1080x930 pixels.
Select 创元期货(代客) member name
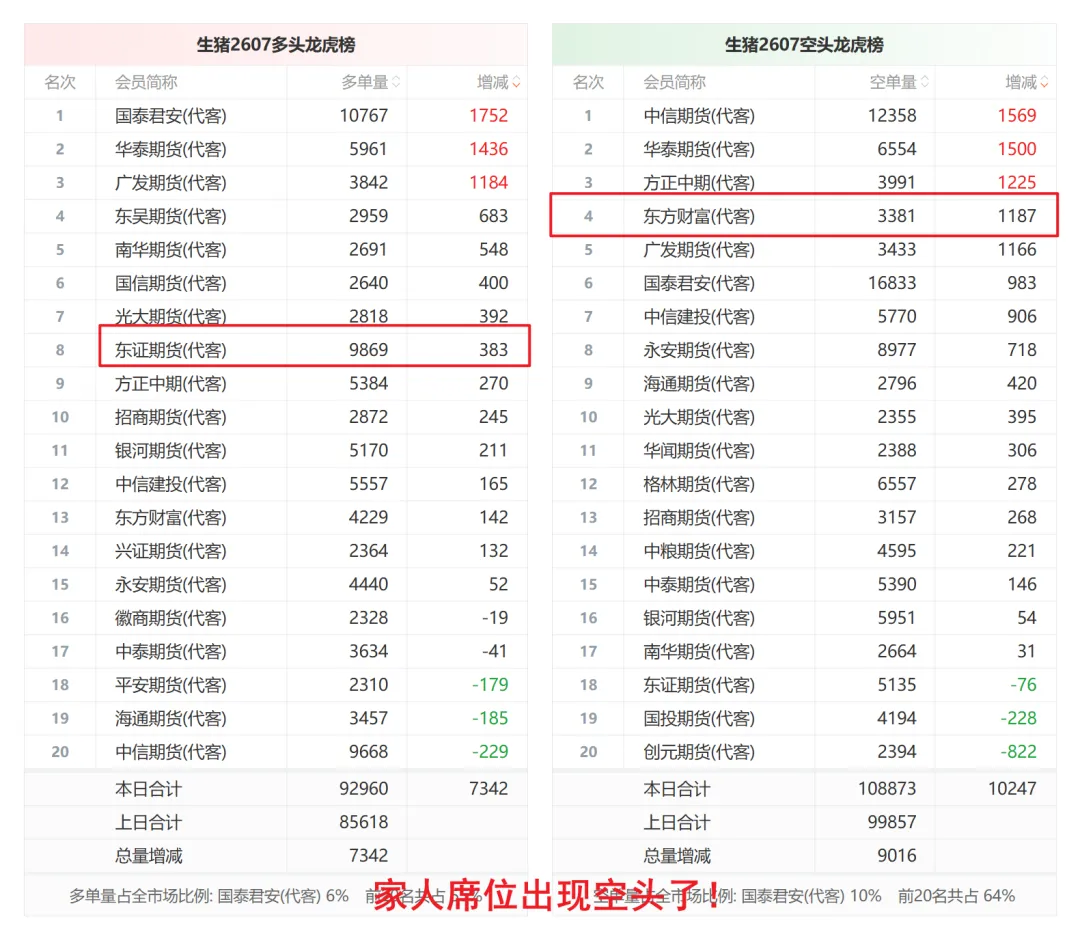coord(699,752)
